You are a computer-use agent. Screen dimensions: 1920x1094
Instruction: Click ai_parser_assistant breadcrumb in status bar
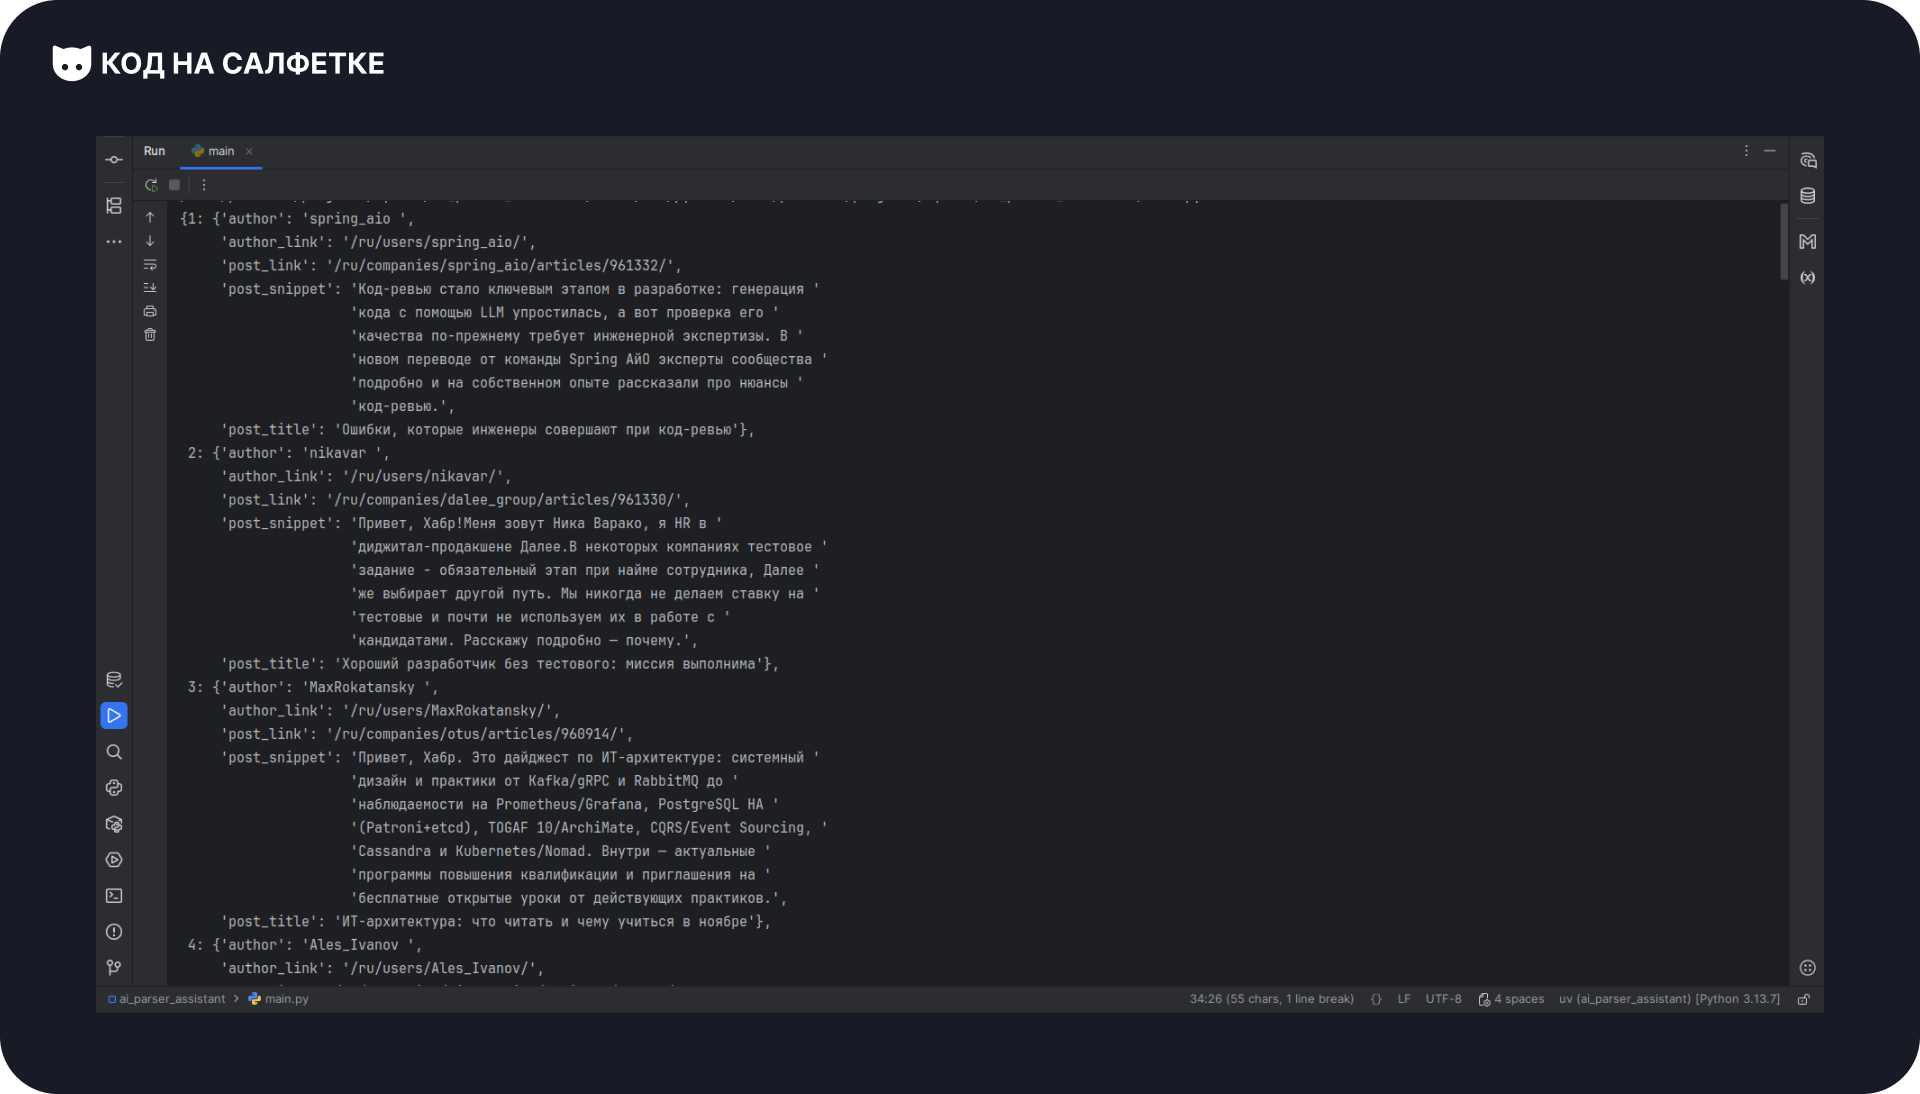click(x=171, y=999)
